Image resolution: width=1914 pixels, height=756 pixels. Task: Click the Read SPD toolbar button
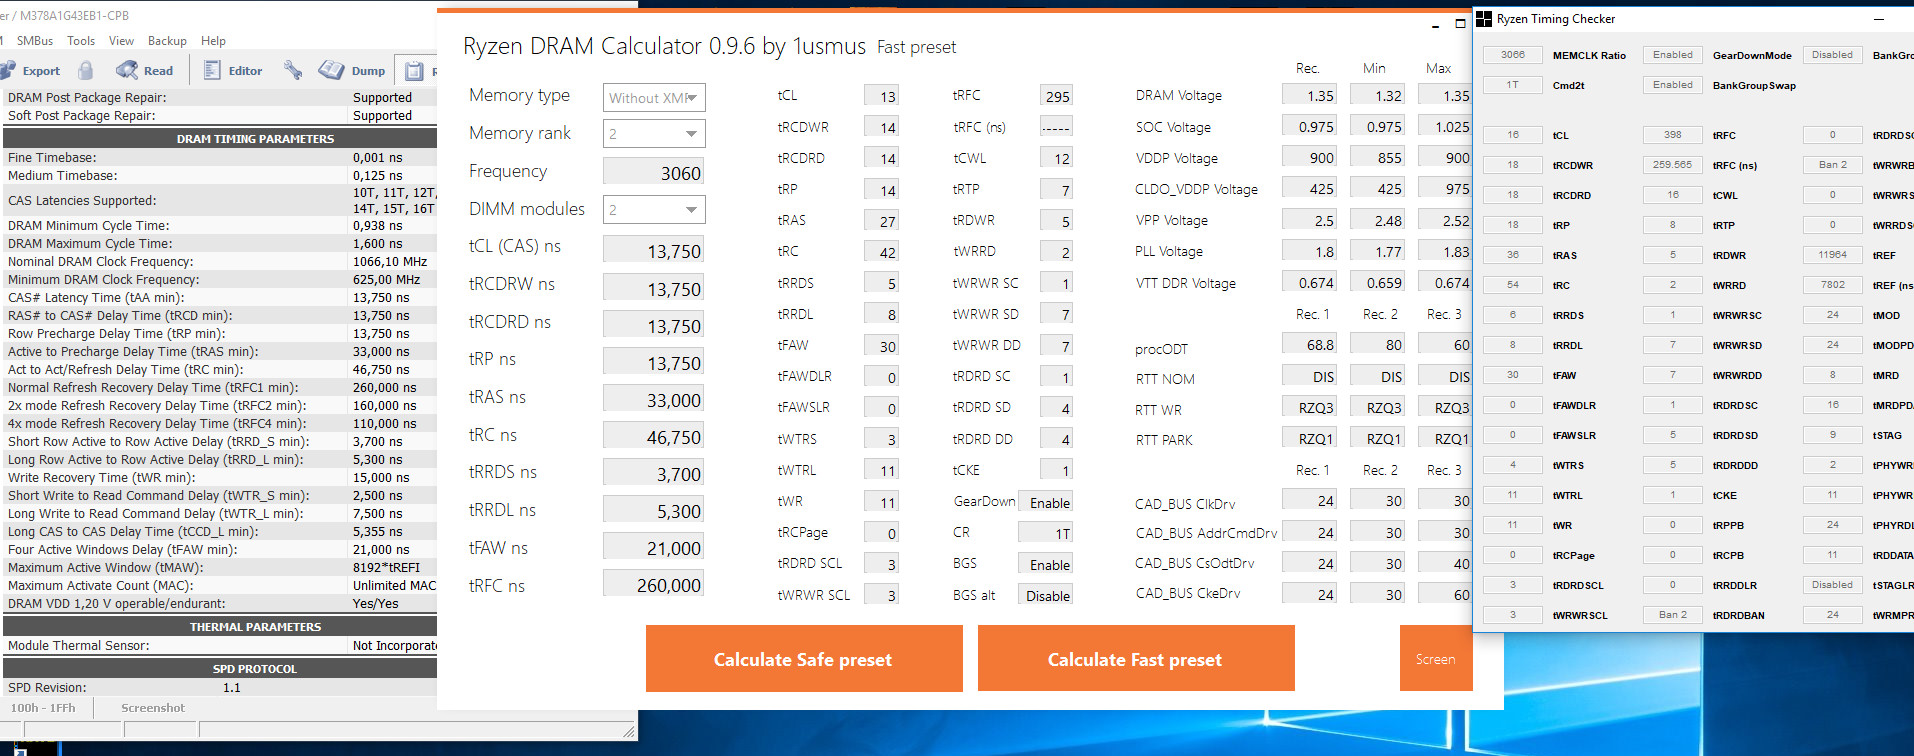click(145, 70)
